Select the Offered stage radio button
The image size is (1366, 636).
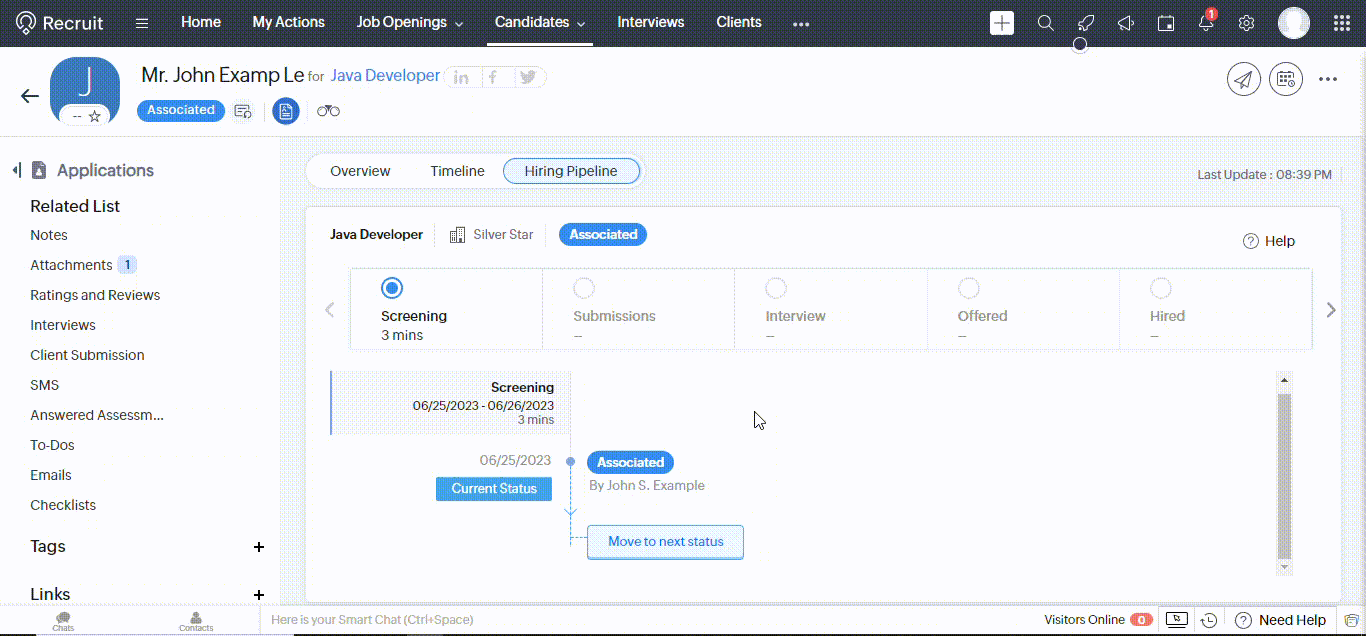[x=969, y=287]
